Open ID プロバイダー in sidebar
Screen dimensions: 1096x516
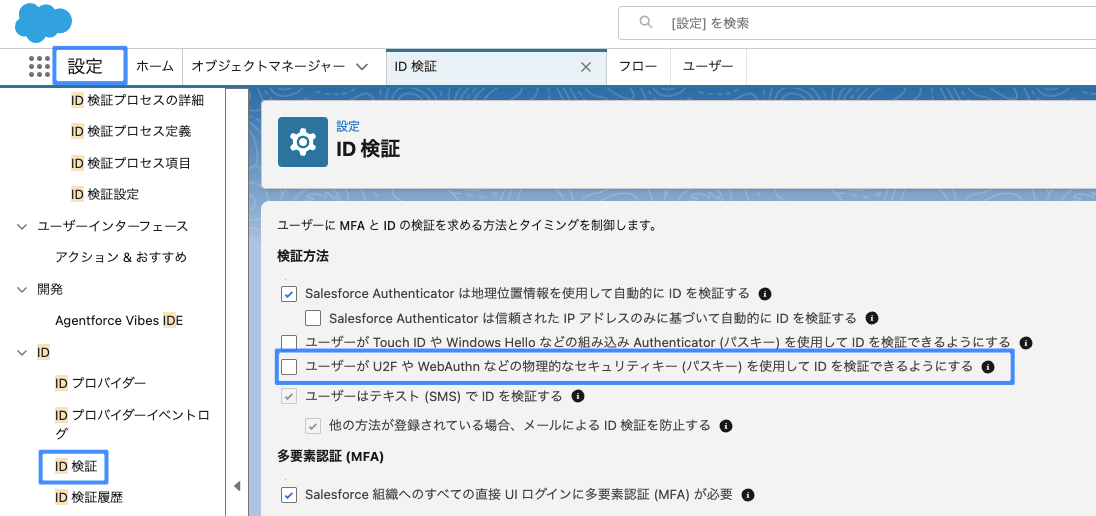[101, 383]
